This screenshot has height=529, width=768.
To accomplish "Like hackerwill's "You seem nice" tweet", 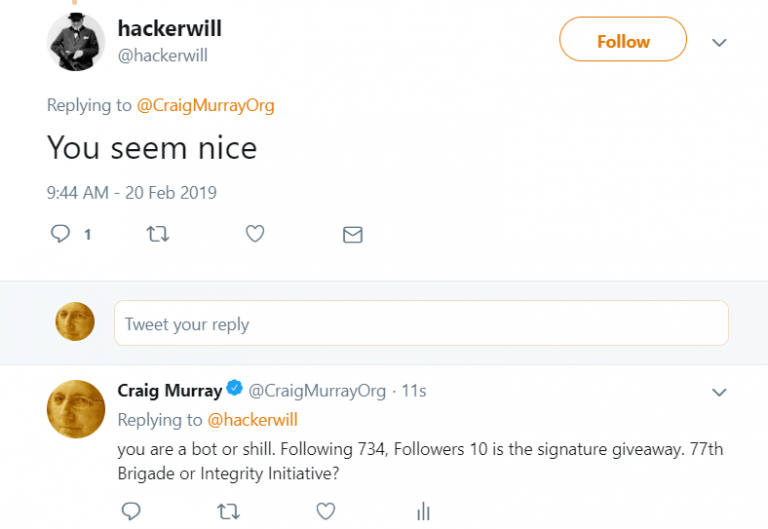I will click(255, 234).
